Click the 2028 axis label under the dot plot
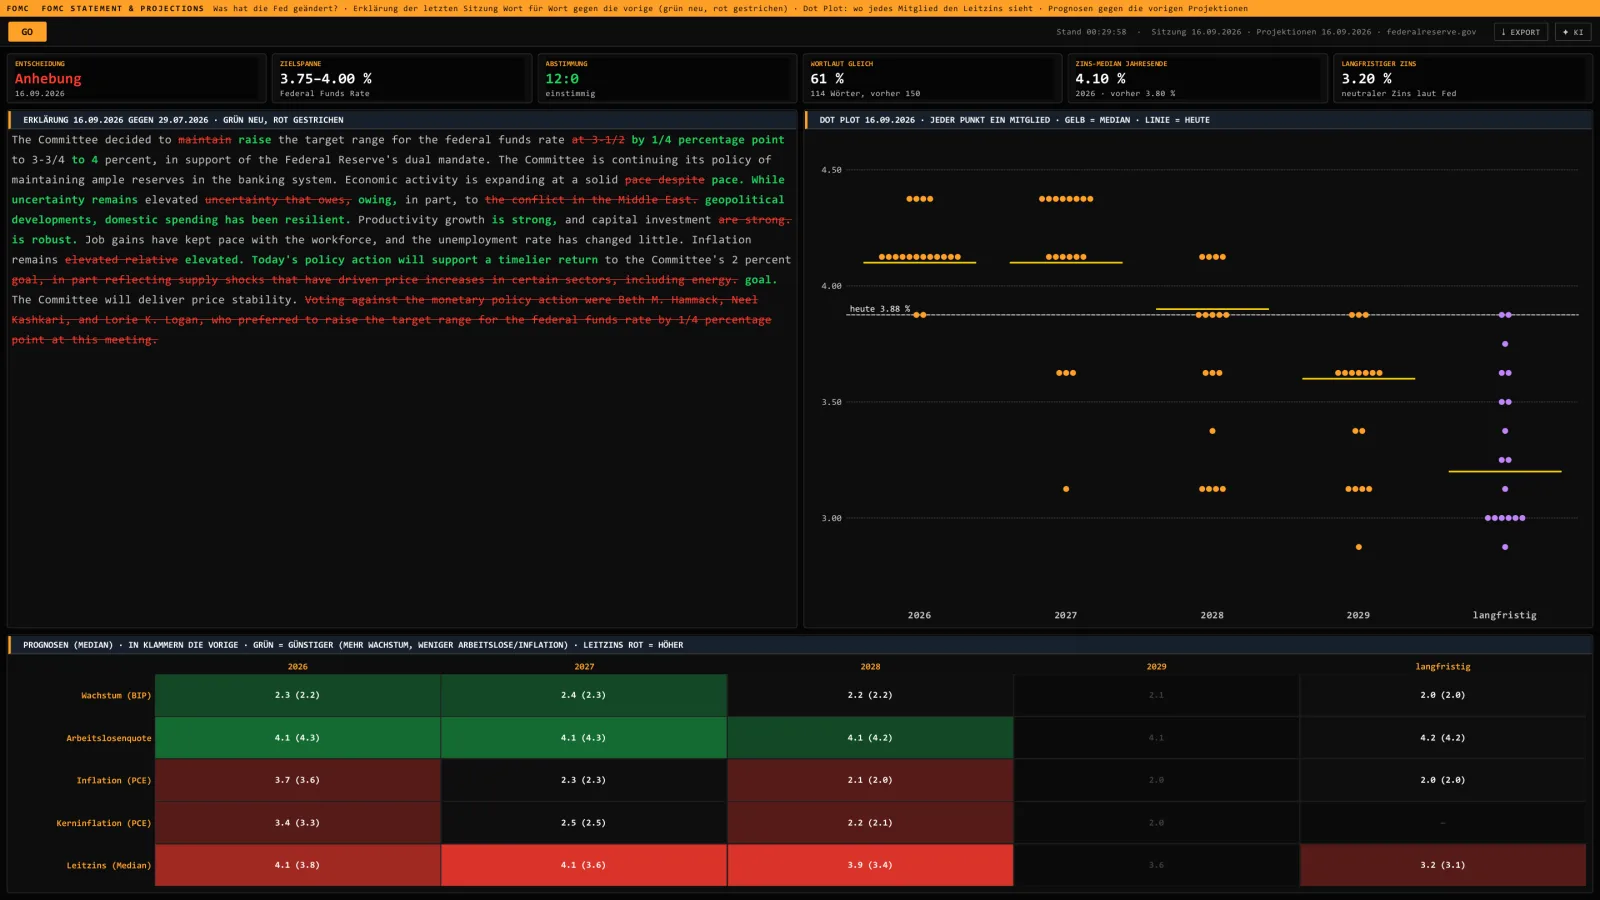The height and width of the screenshot is (900, 1600). coord(1212,615)
